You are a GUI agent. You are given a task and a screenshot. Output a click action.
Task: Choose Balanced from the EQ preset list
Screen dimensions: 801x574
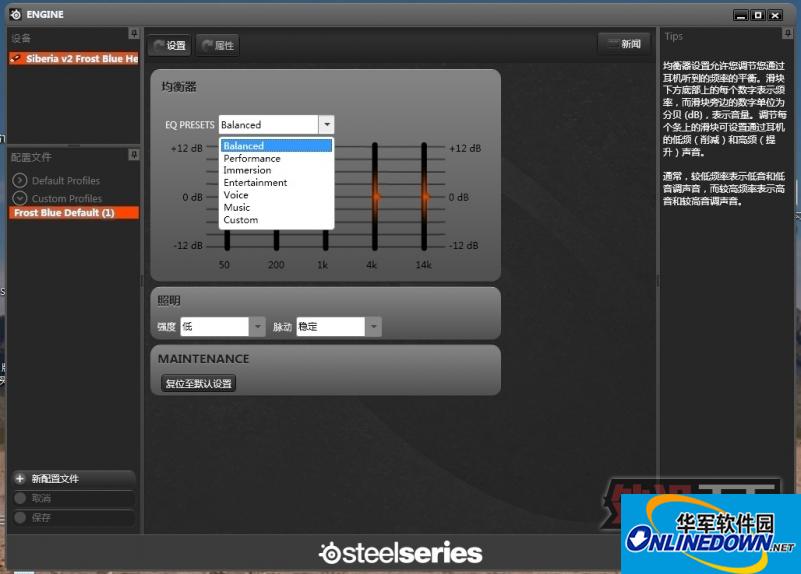(x=277, y=146)
